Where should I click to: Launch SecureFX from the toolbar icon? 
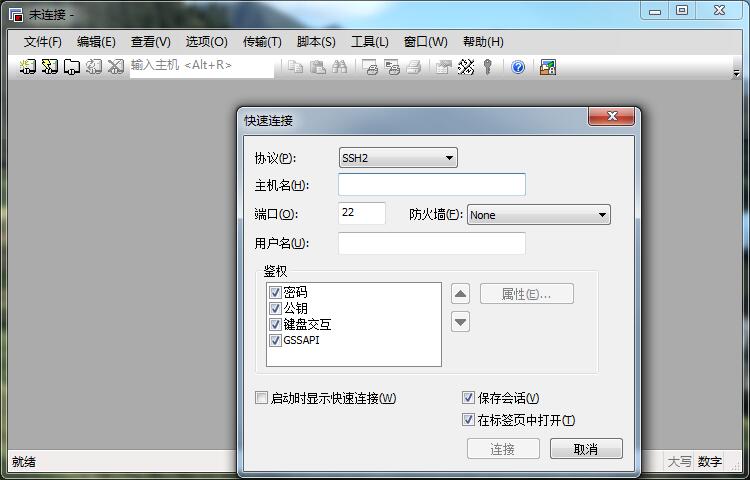pyautogui.click(x=547, y=67)
